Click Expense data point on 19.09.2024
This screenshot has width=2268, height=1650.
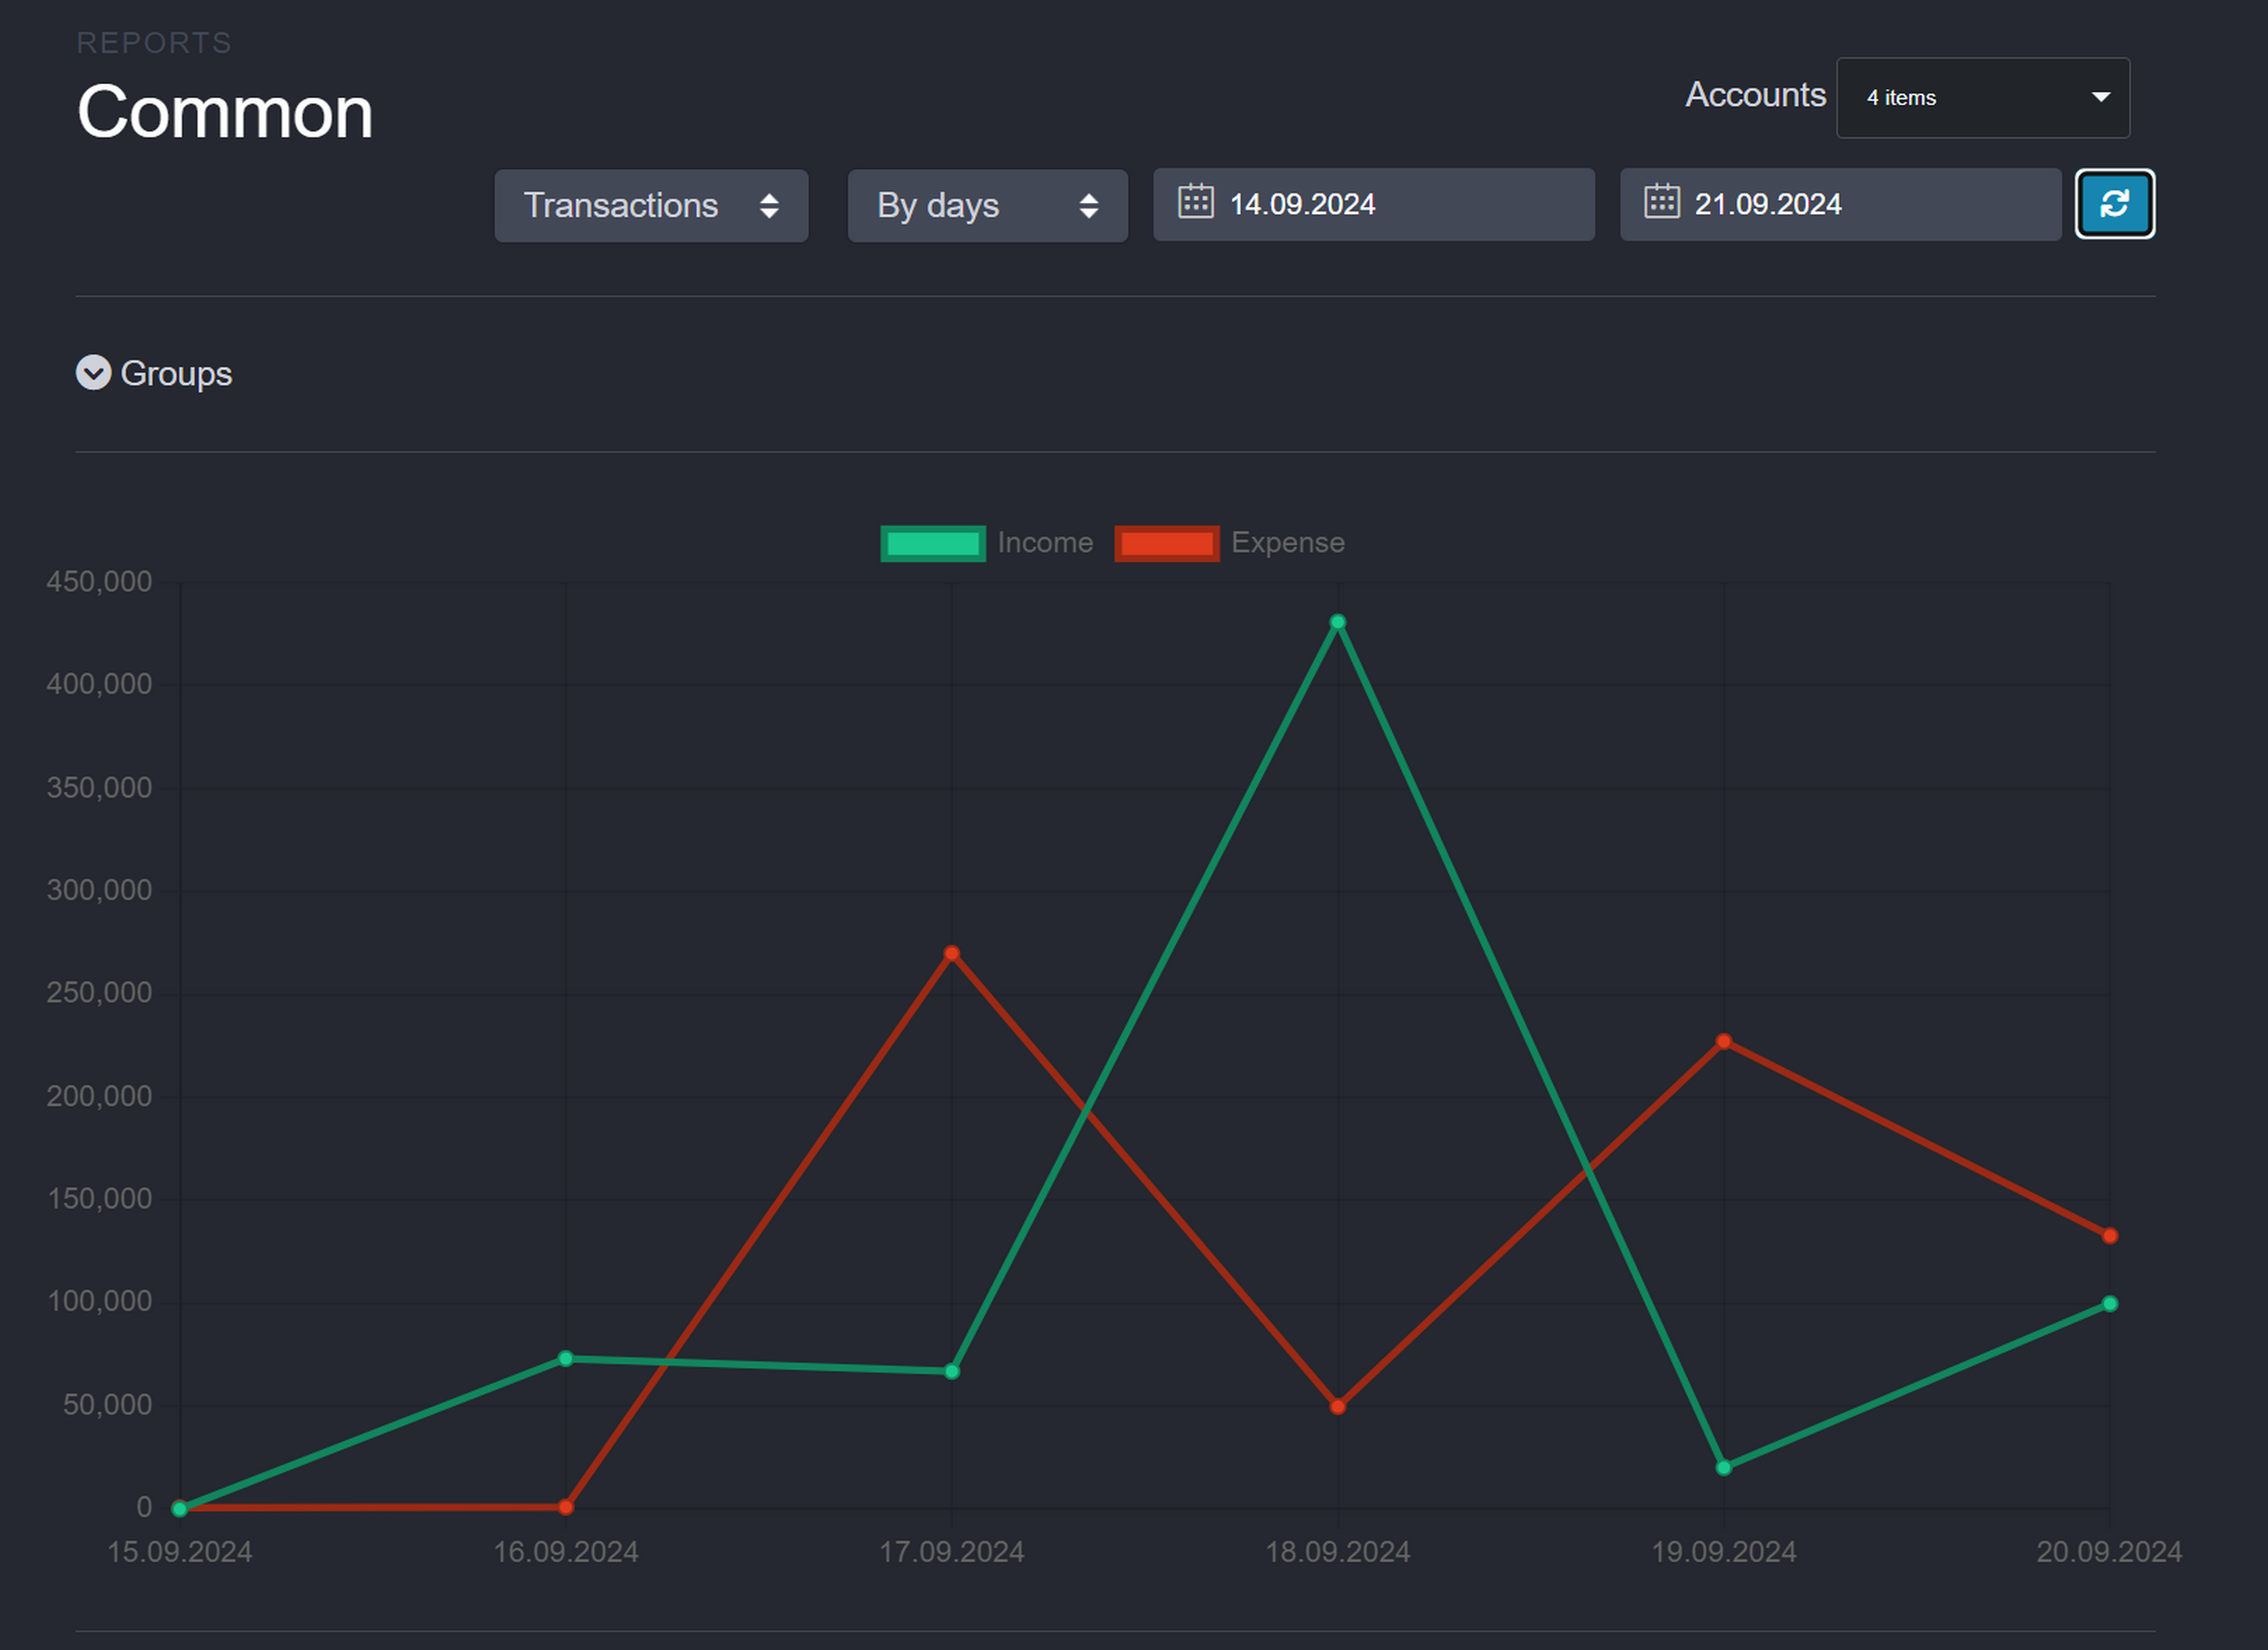pyautogui.click(x=1723, y=1041)
